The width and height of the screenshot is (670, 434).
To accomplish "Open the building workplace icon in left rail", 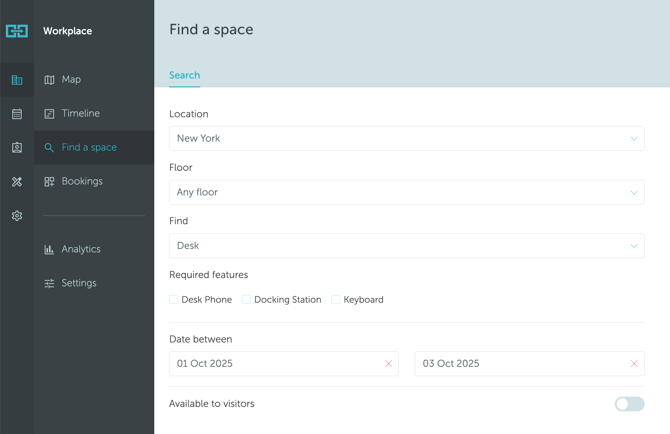I will coord(17,80).
